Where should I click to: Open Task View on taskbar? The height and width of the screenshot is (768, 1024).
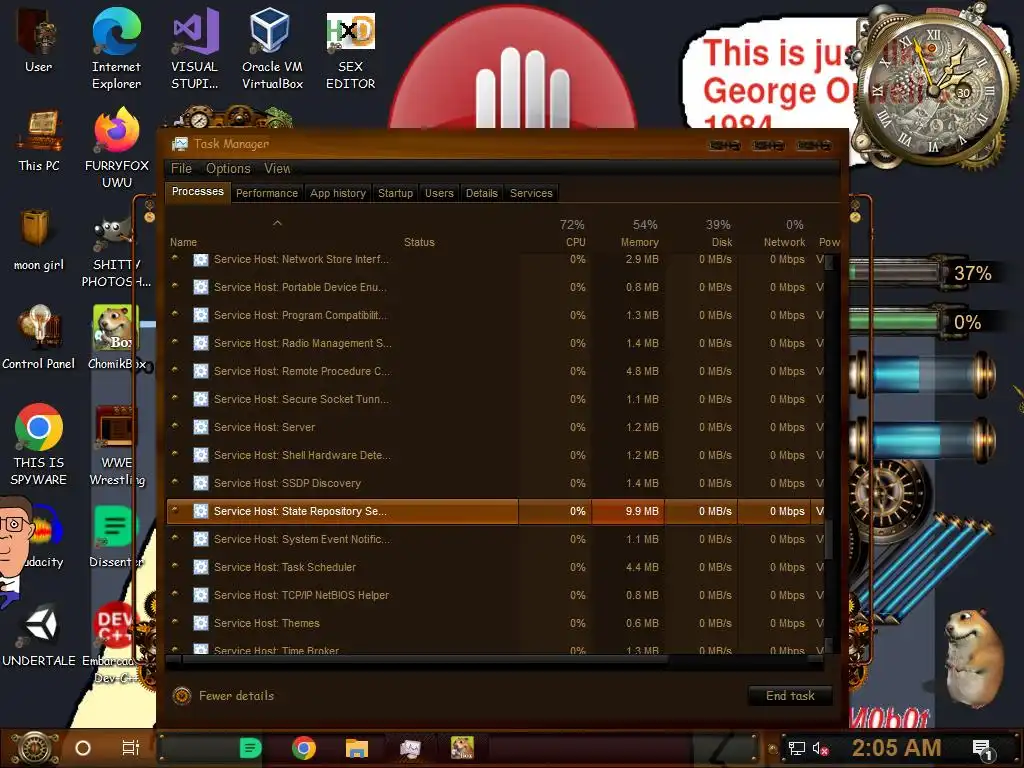131,748
